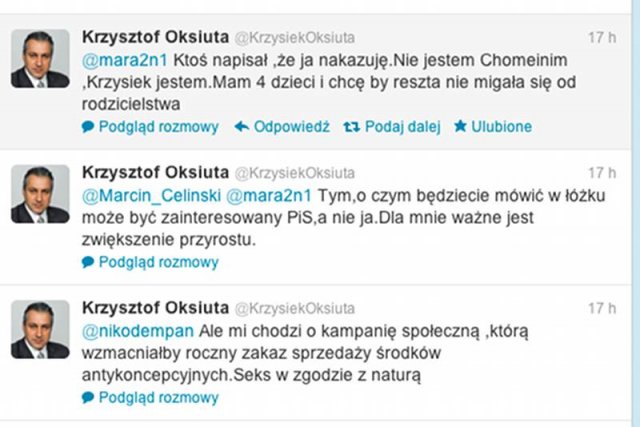Image resolution: width=640 pixels, height=427 pixels.
Task: Click speech bubble icon in first tweet
Action: [x=87, y=127]
